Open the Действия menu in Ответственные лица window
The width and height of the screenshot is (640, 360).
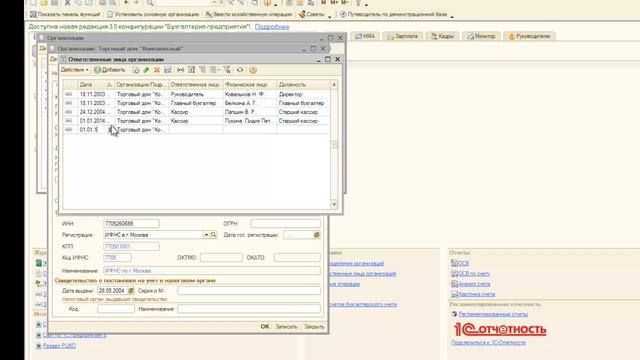pos(75,70)
